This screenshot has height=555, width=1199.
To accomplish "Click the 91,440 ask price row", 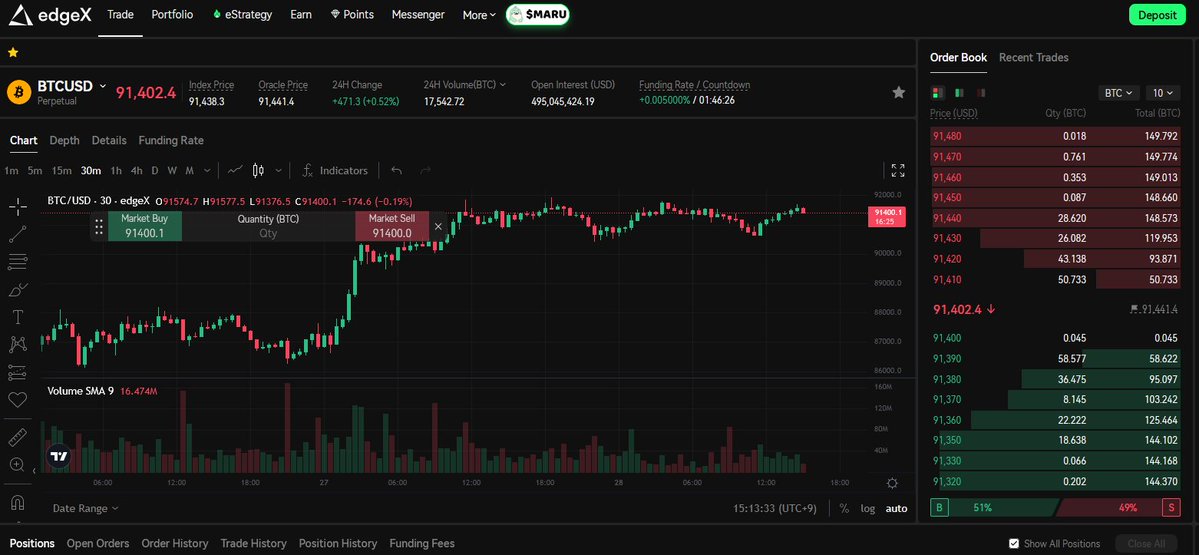I will pos(1056,218).
